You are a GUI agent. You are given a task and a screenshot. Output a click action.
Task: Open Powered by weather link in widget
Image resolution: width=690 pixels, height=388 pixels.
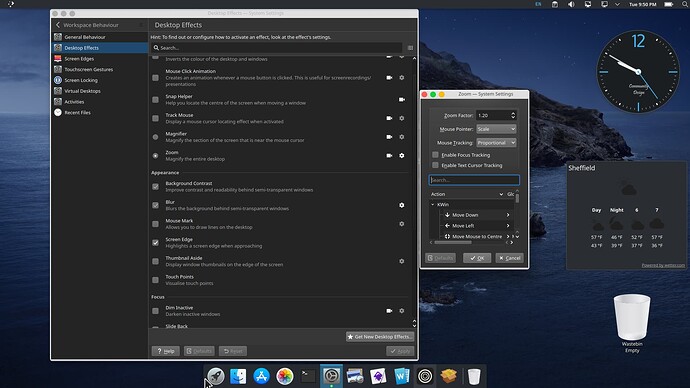coord(663,265)
